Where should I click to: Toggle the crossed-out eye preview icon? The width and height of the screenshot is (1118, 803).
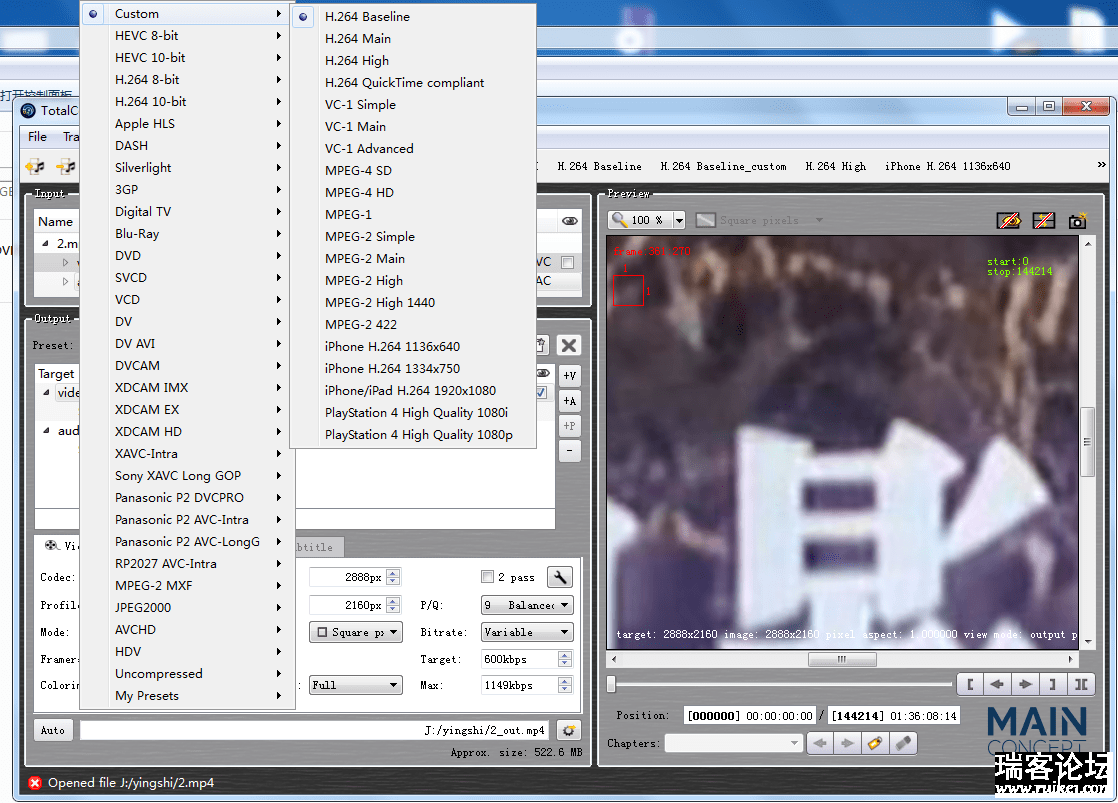coord(1008,220)
